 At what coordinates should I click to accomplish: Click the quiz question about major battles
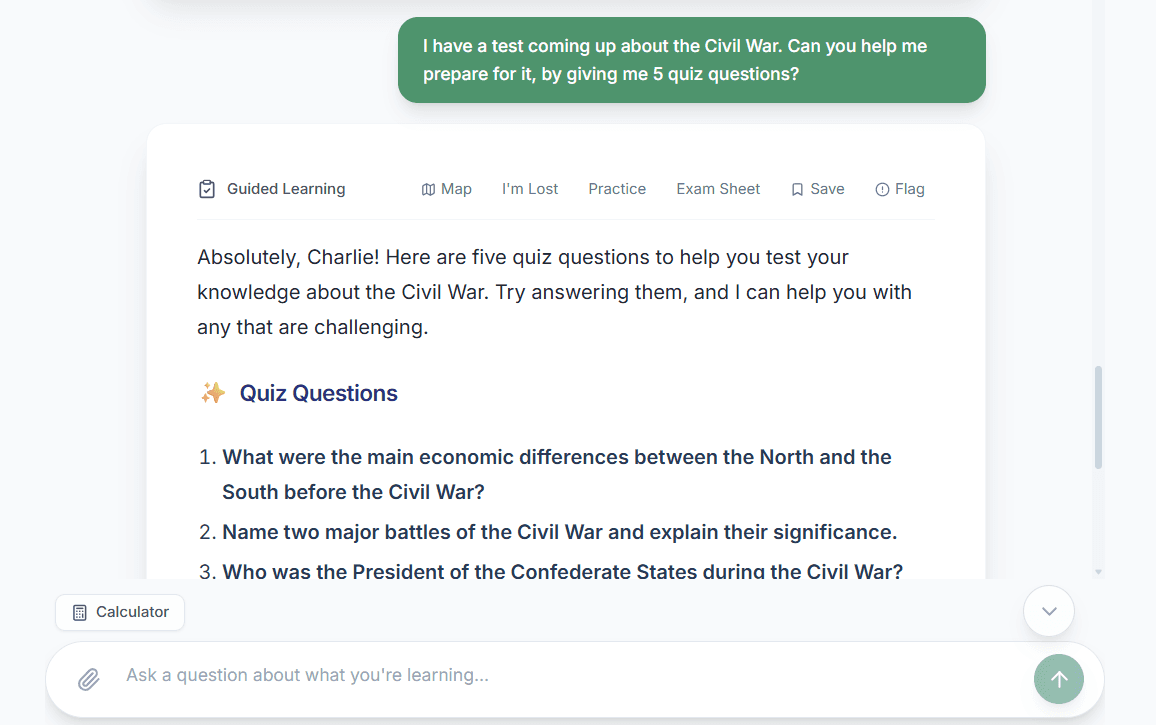[x=559, y=532]
